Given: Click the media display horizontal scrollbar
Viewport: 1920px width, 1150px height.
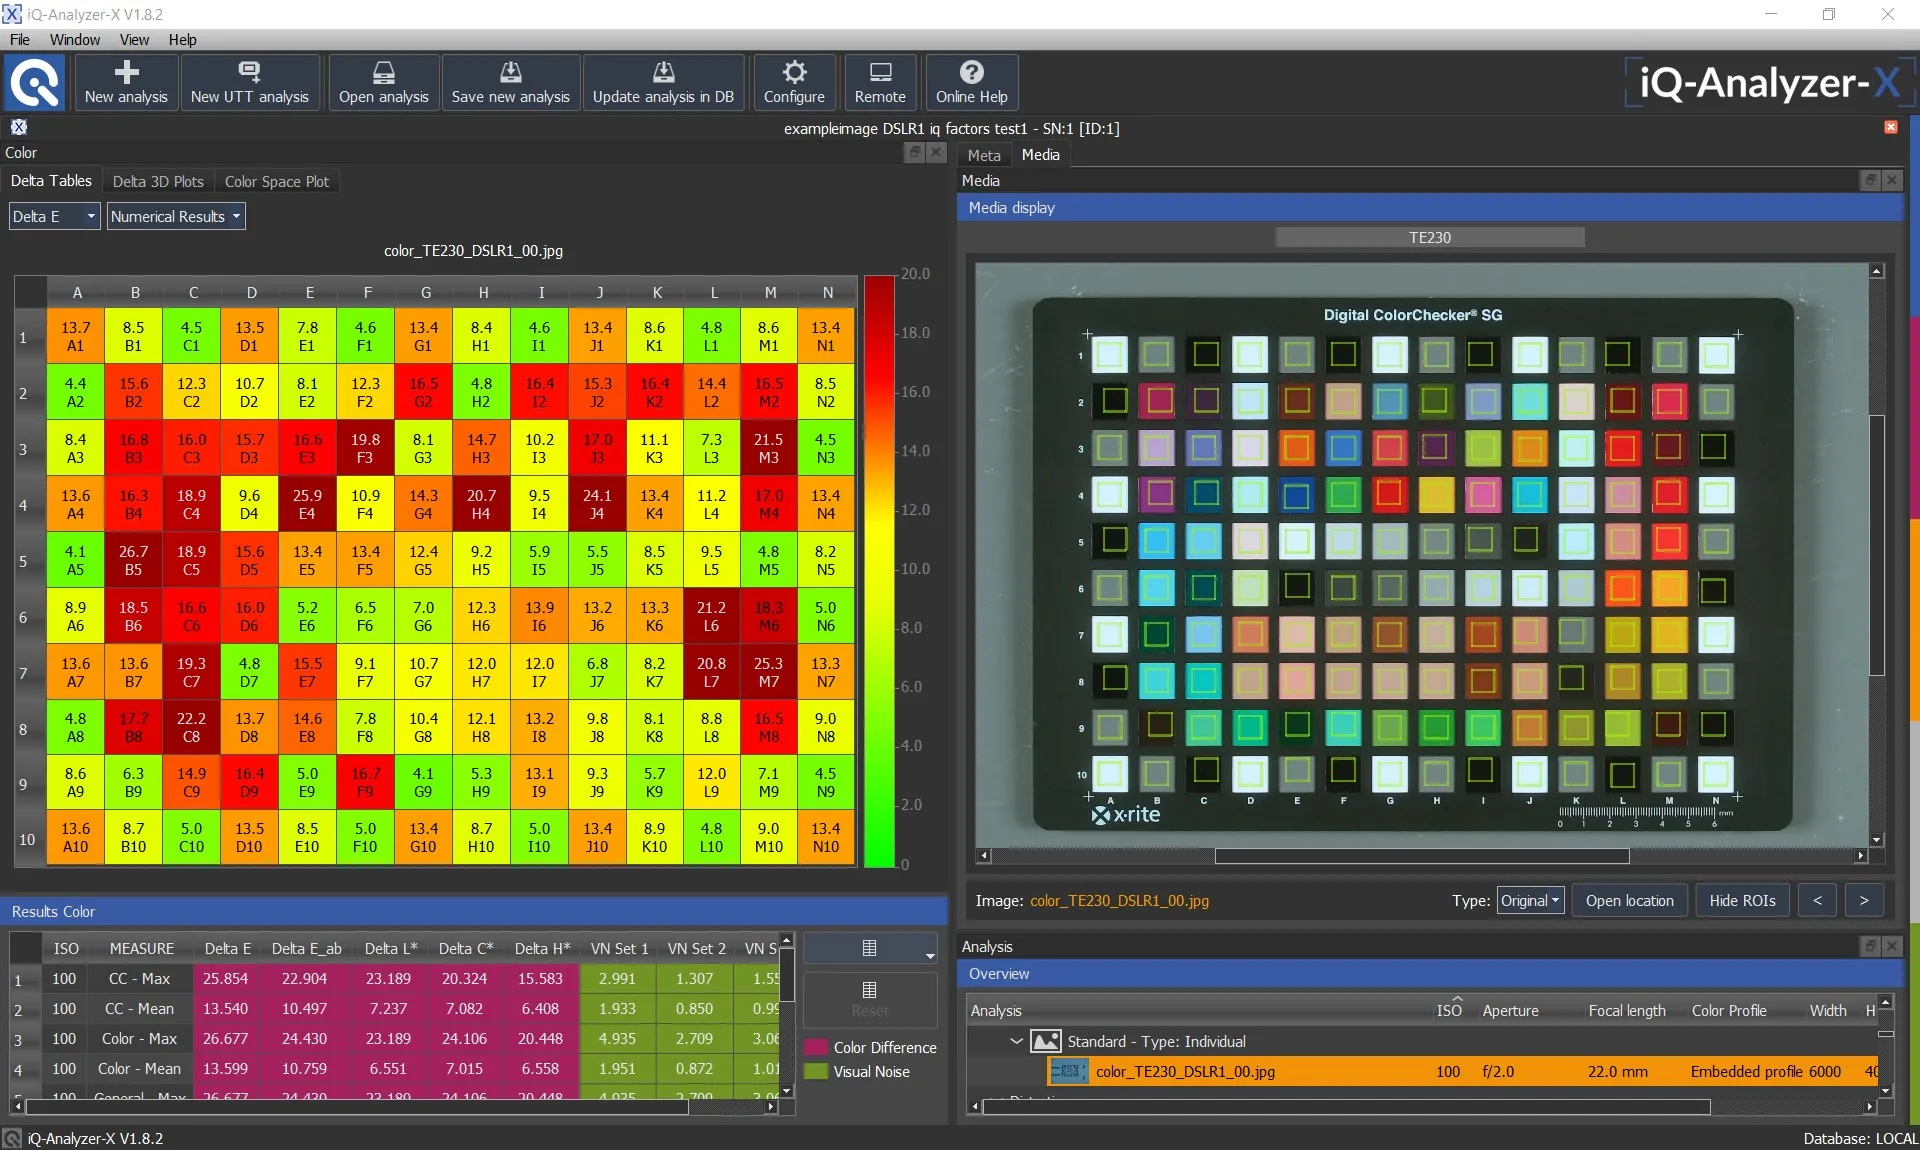Looking at the screenshot, I should pyautogui.click(x=1421, y=856).
